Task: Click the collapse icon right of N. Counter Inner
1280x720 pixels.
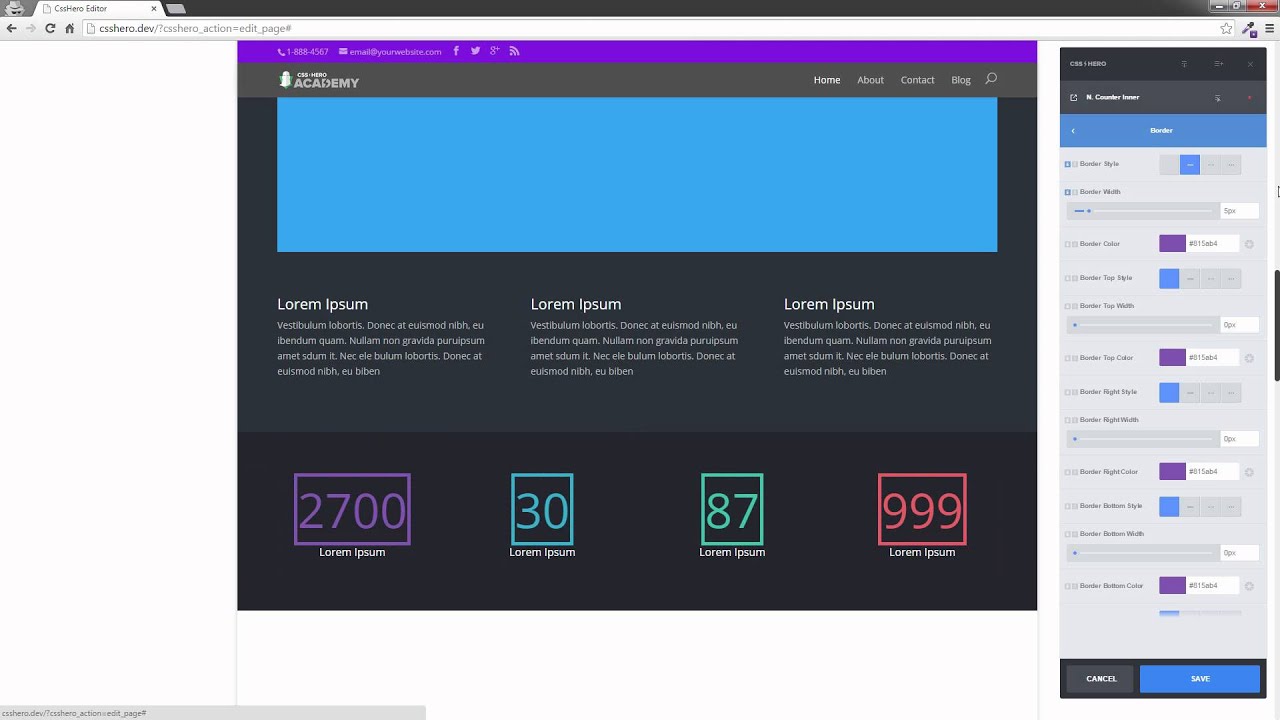Action: [1217, 98]
